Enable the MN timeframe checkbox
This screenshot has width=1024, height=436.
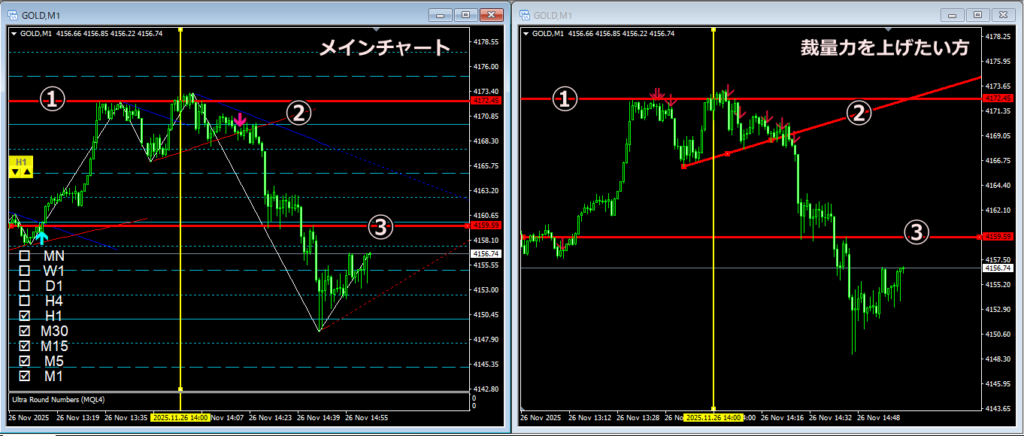point(24,256)
